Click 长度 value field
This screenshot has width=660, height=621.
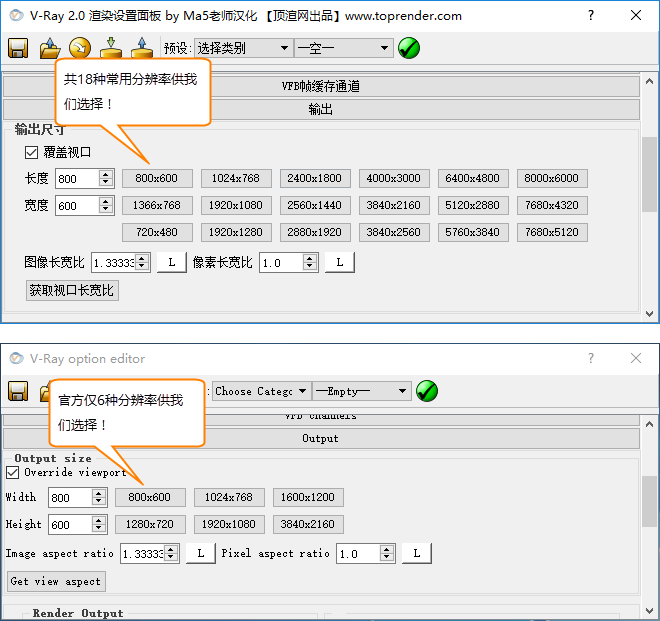(77, 179)
